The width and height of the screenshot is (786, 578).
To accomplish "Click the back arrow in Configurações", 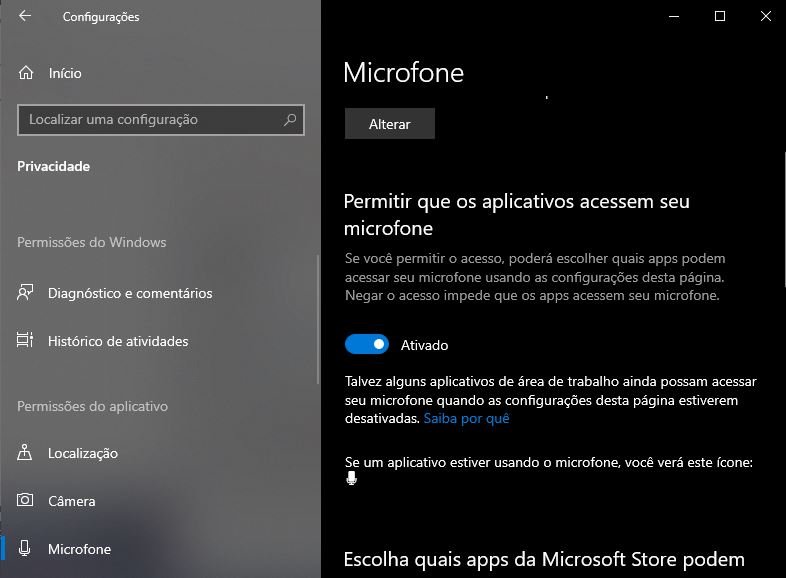I will (25, 16).
